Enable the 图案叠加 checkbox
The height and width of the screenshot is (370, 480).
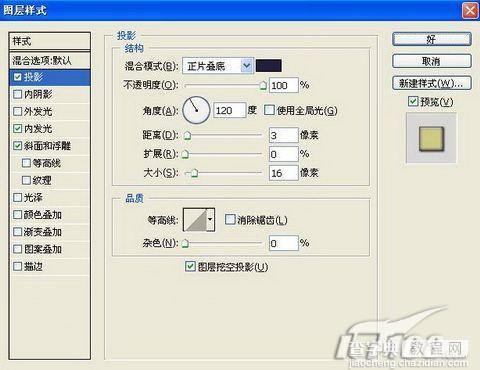17,249
